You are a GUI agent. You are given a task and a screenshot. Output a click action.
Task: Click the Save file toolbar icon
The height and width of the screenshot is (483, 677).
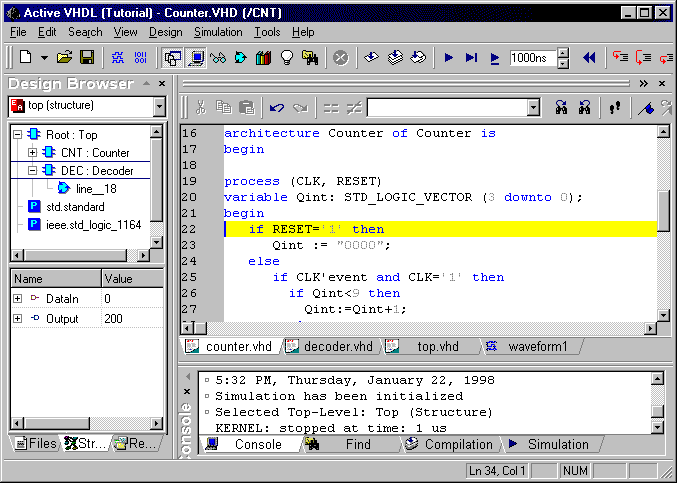coord(87,58)
